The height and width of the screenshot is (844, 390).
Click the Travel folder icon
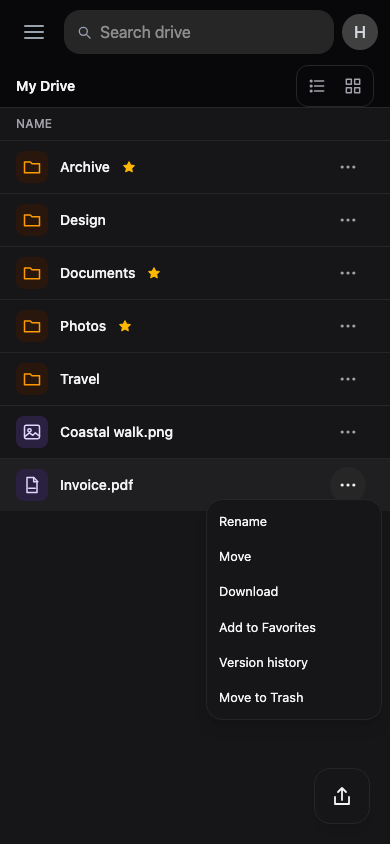coord(32,379)
